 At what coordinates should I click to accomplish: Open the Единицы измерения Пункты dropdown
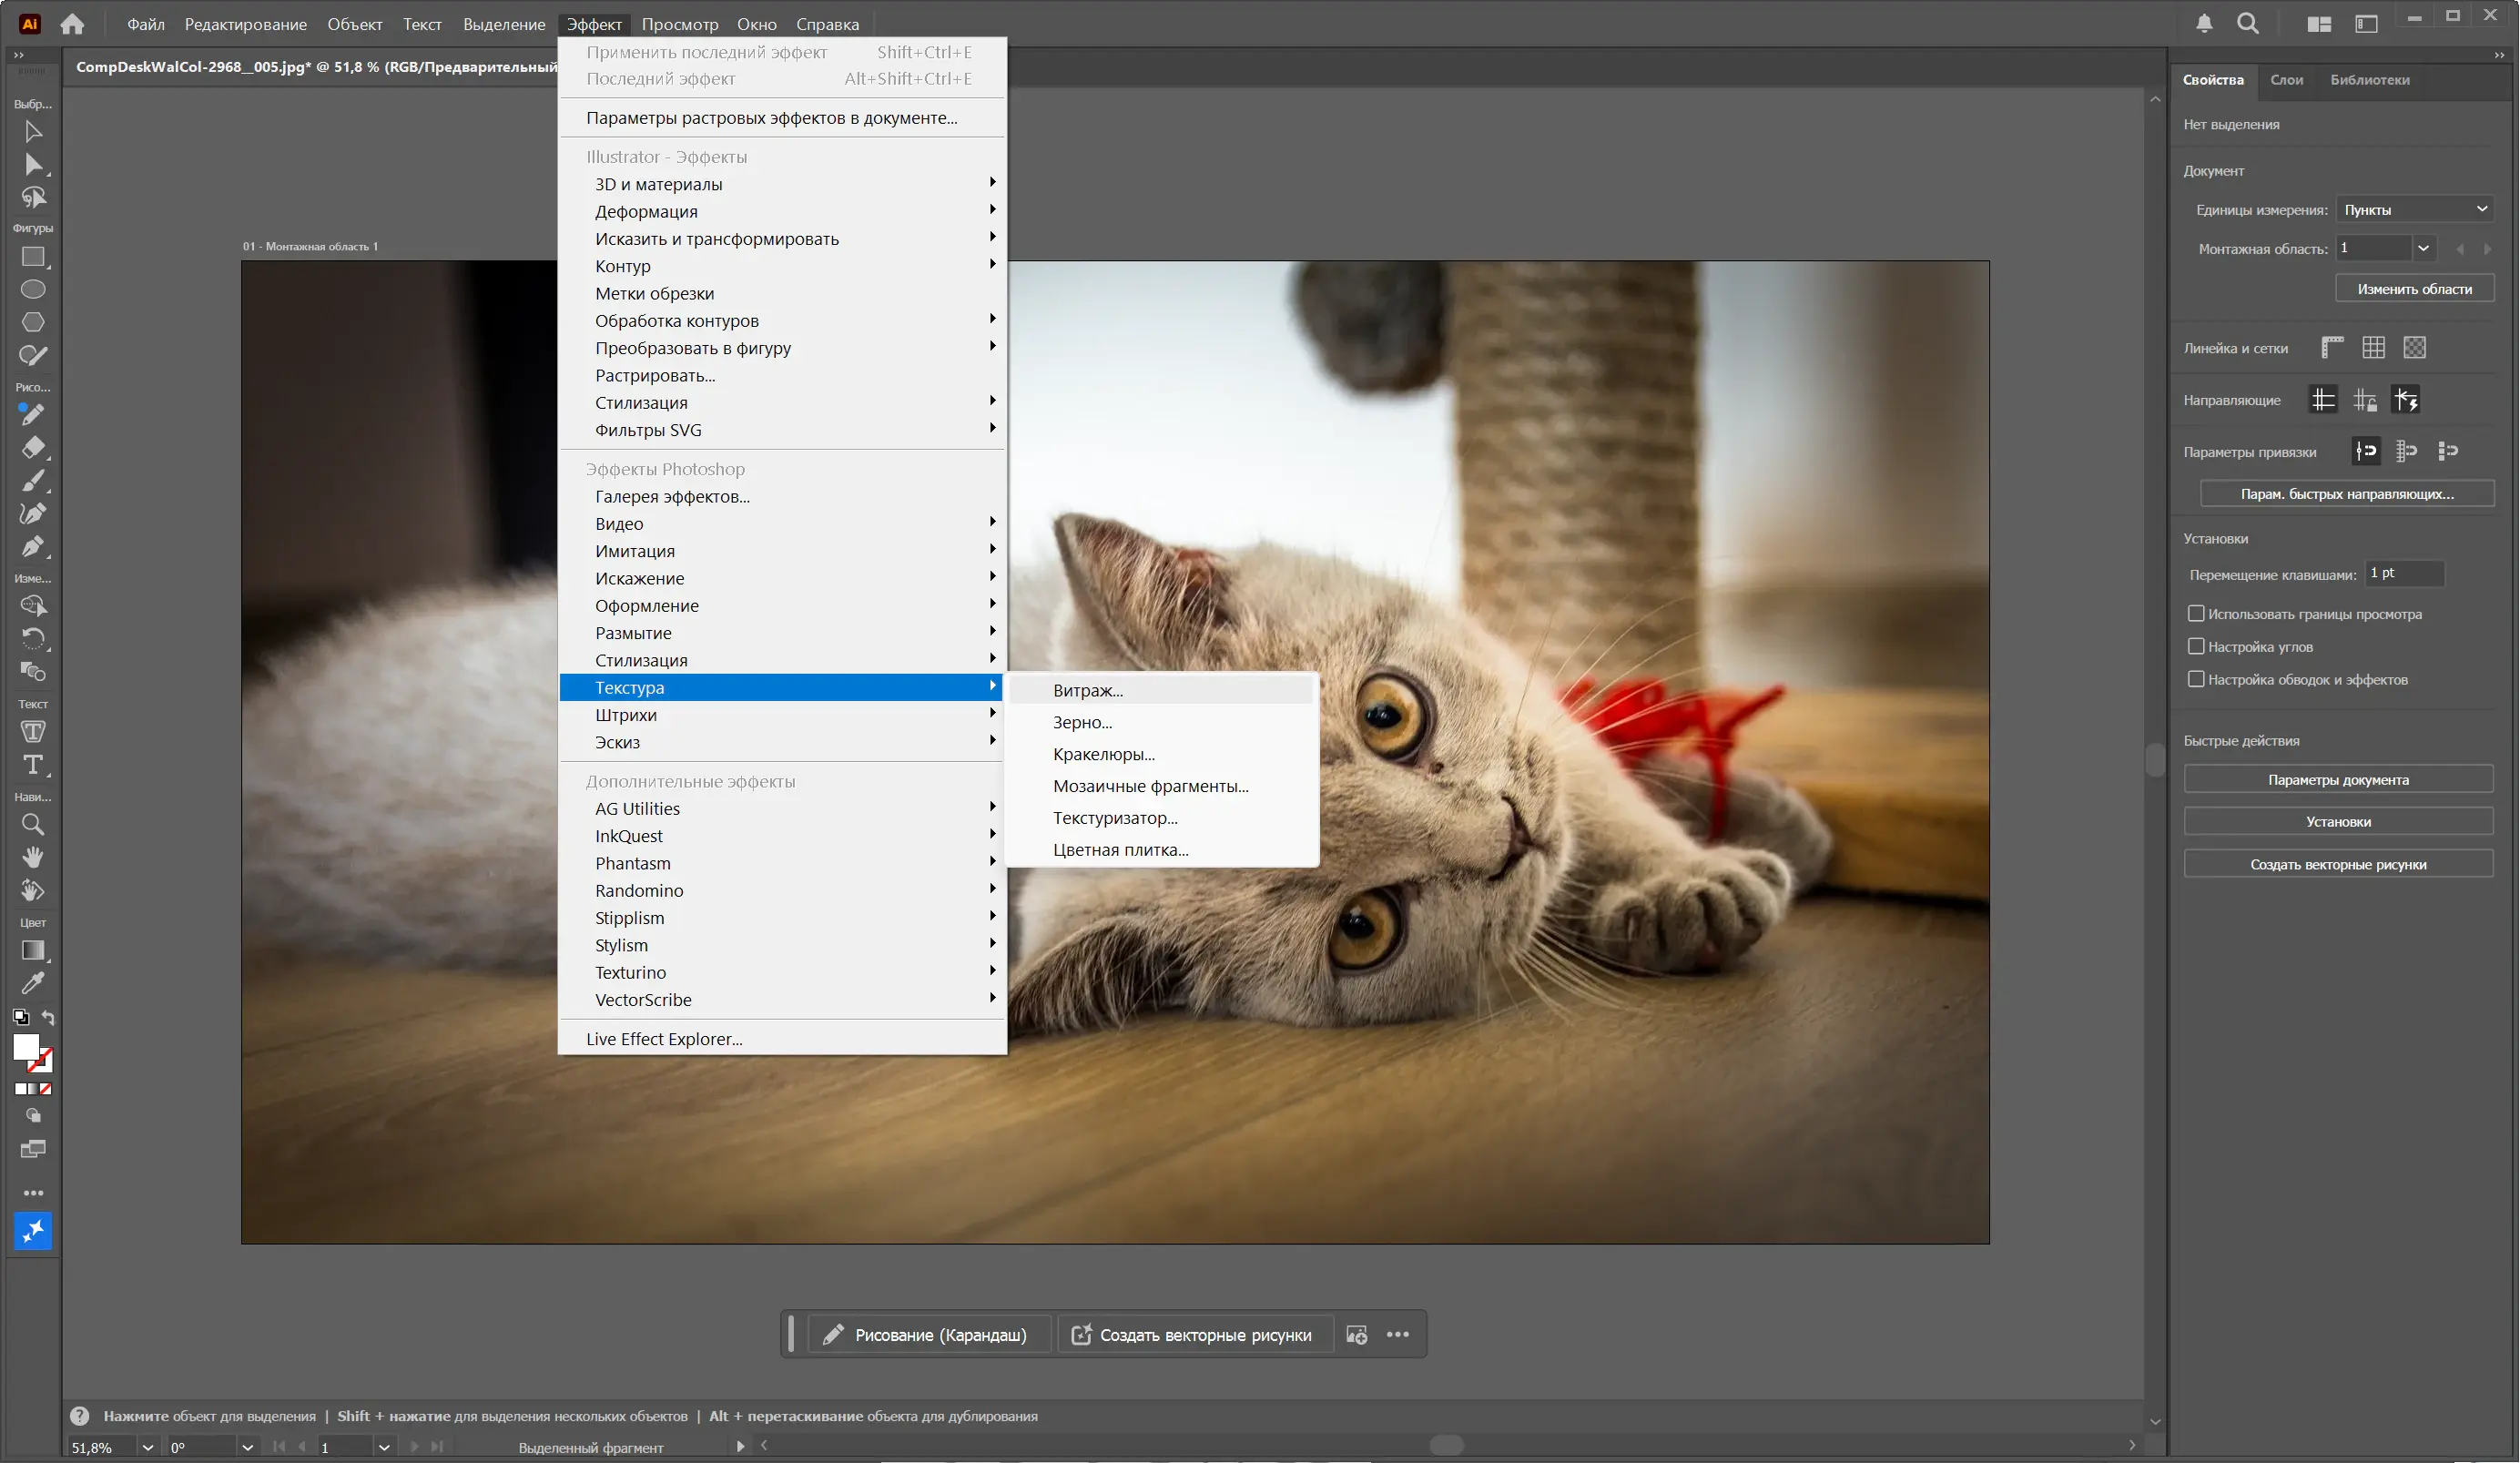coord(2414,210)
